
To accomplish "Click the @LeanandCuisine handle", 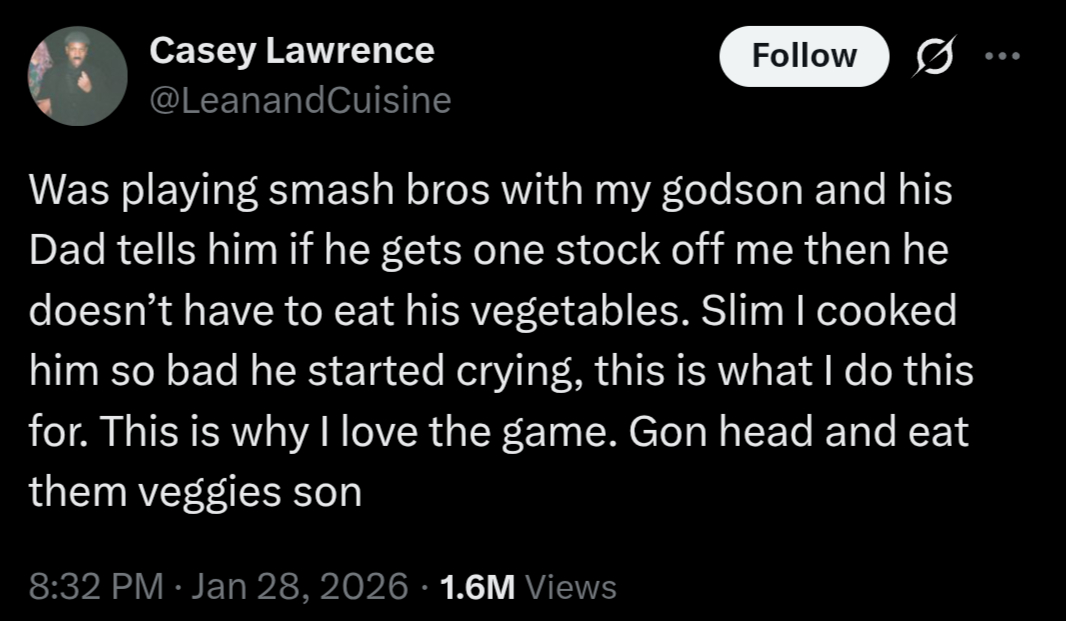I will pyautogui.click(x=300, y=100).
